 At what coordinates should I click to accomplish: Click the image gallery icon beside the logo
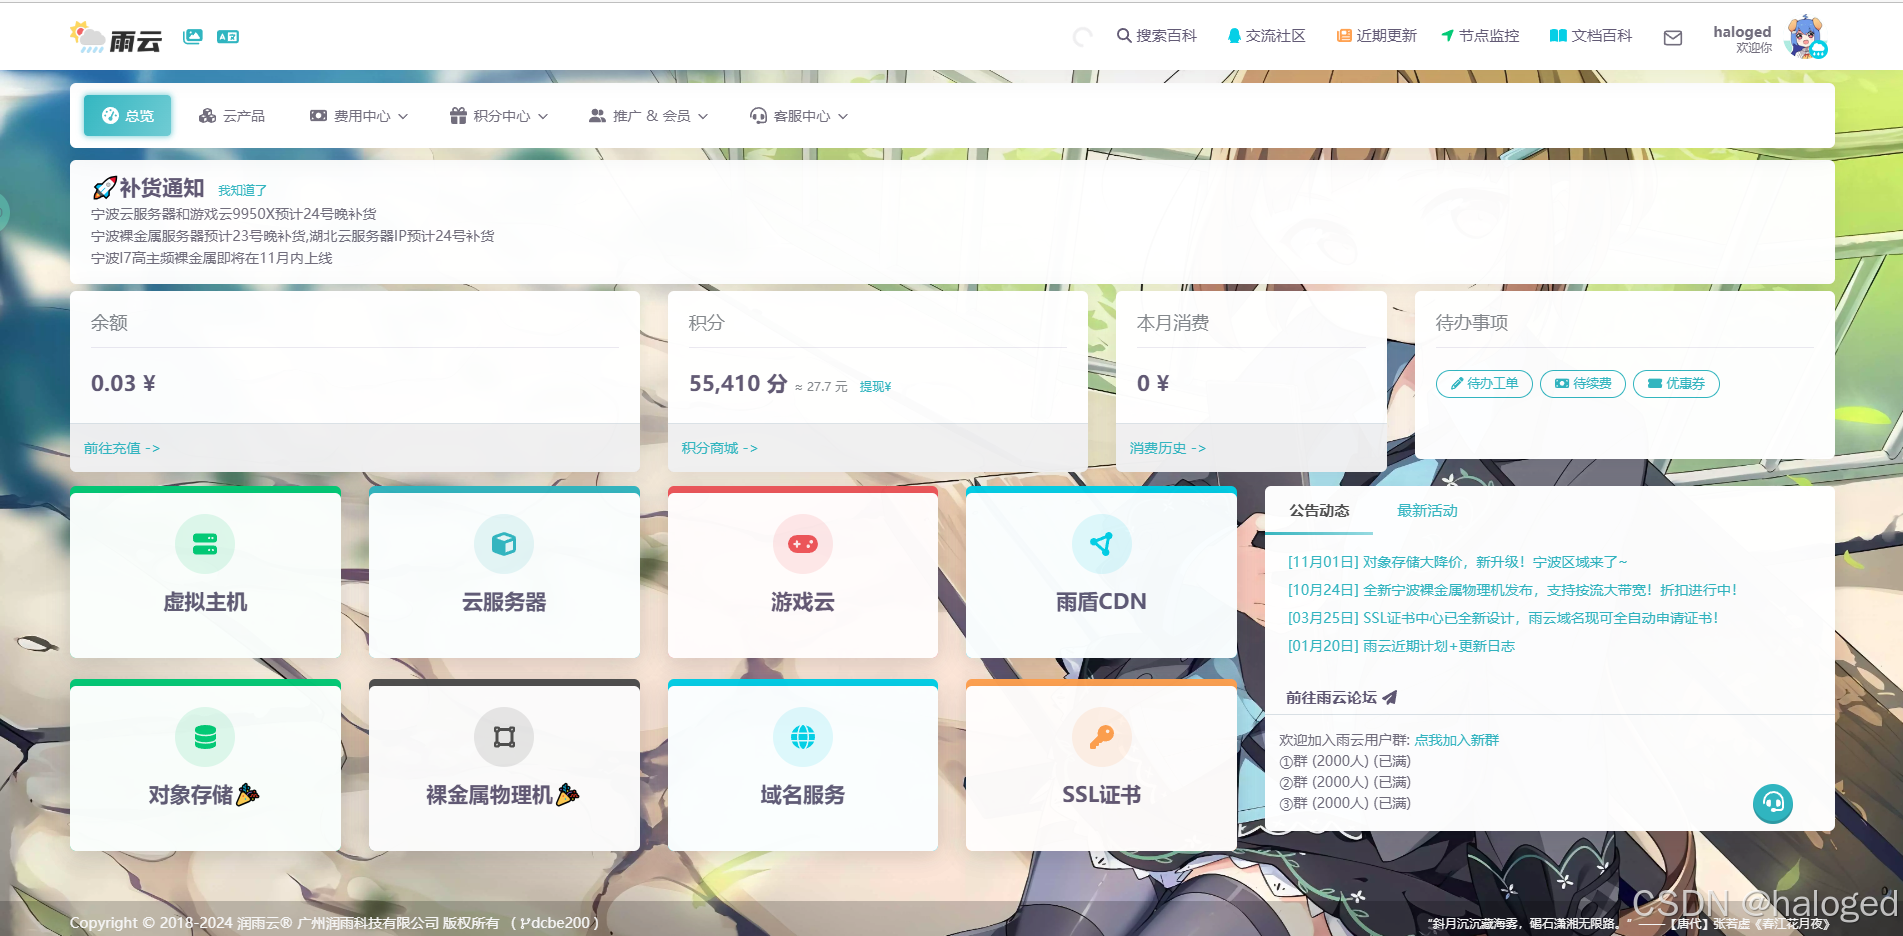(193, 37)
